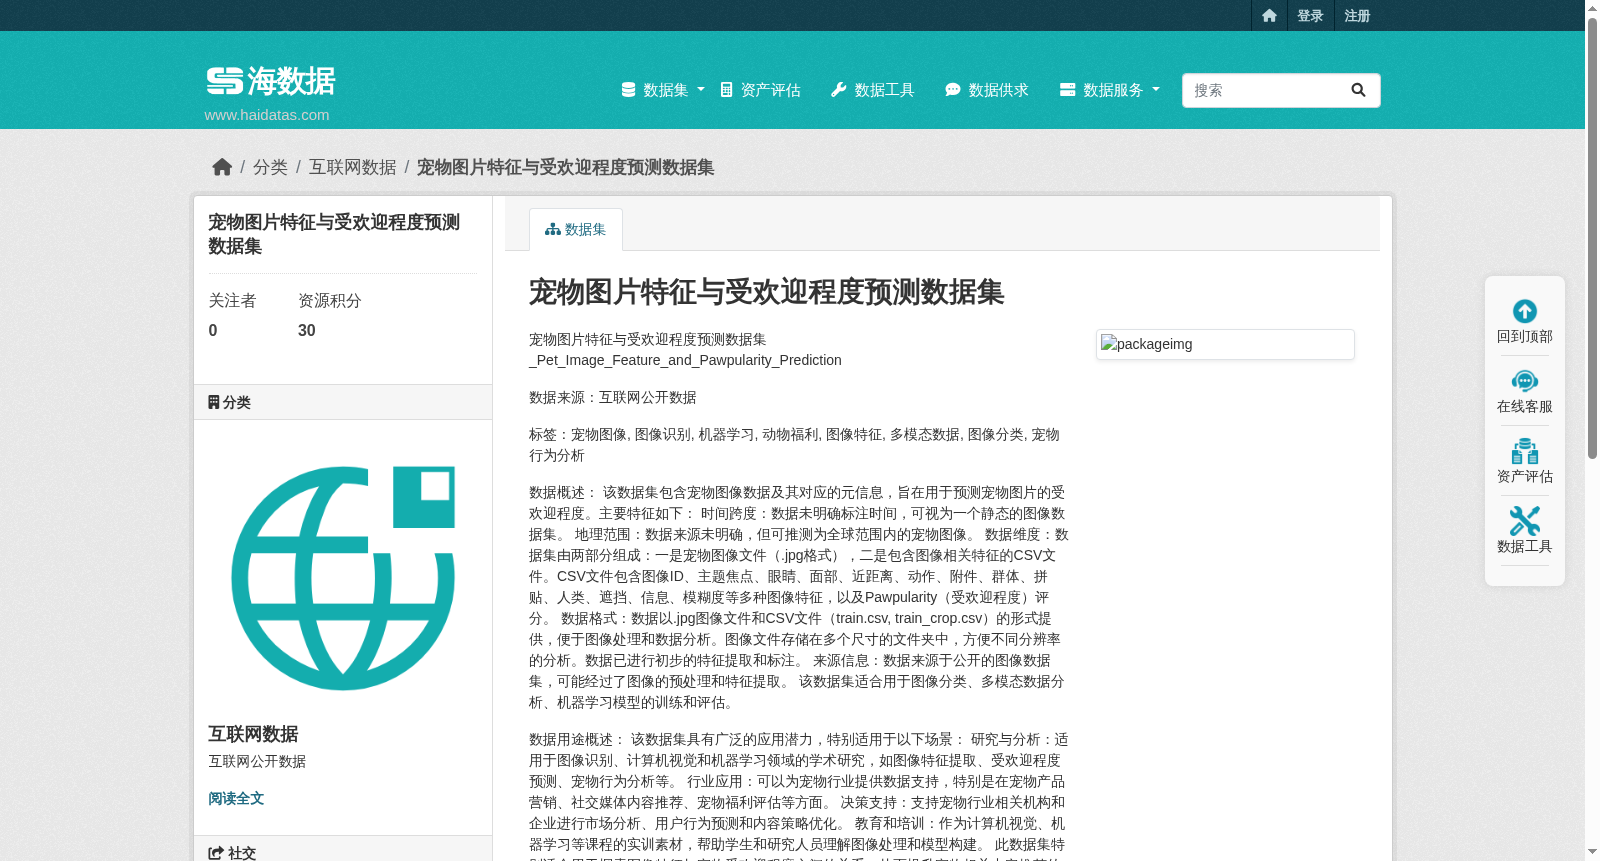The height and width of the screenshot is (861, 1600).
Task: Click the 关注者 count value 0
Action: pyautogui.click(x=213, y=331)
